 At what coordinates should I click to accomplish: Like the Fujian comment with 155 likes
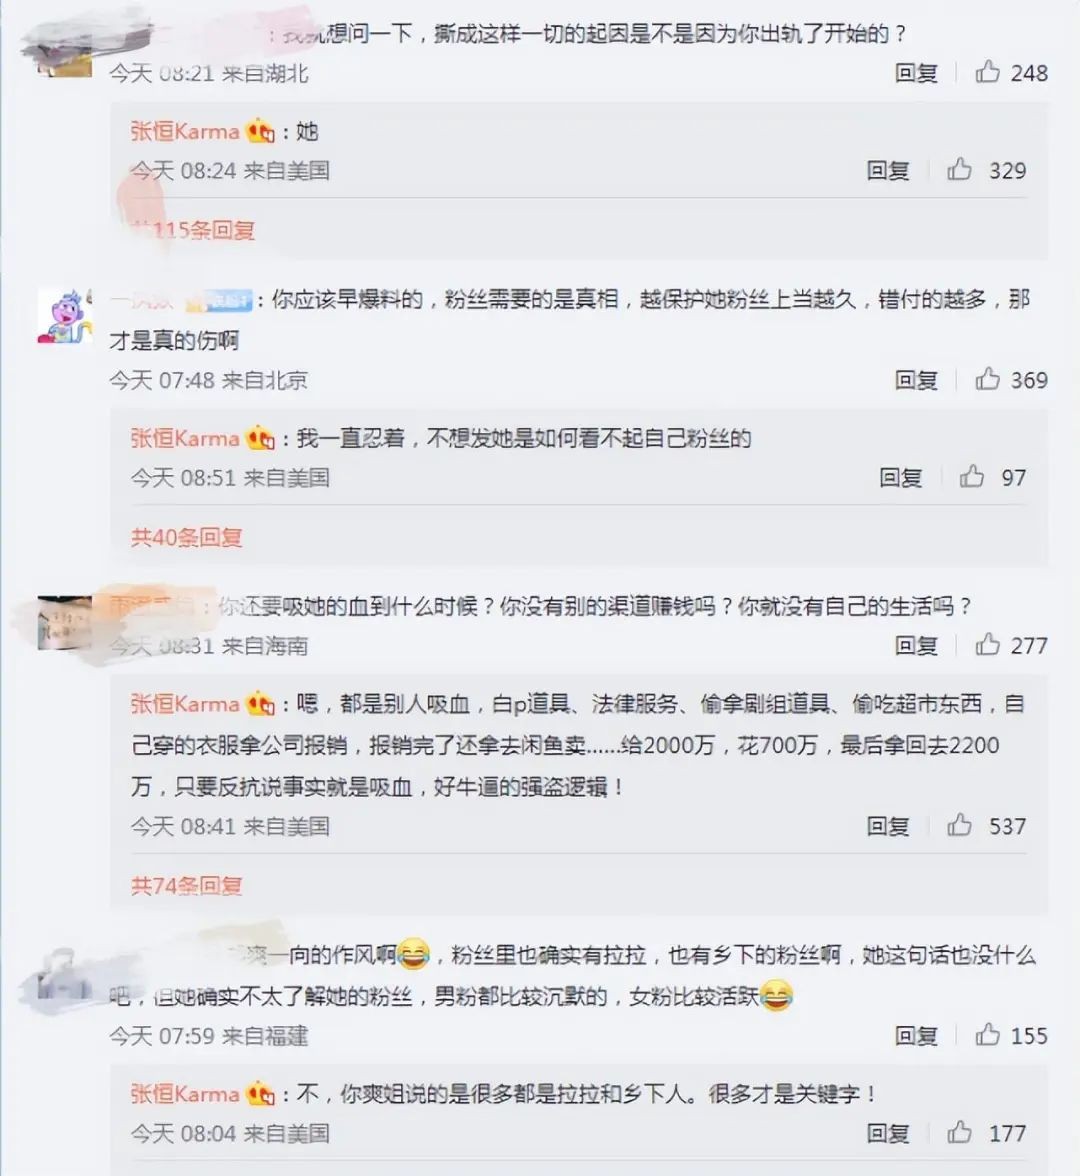[x=987, y=1035]
